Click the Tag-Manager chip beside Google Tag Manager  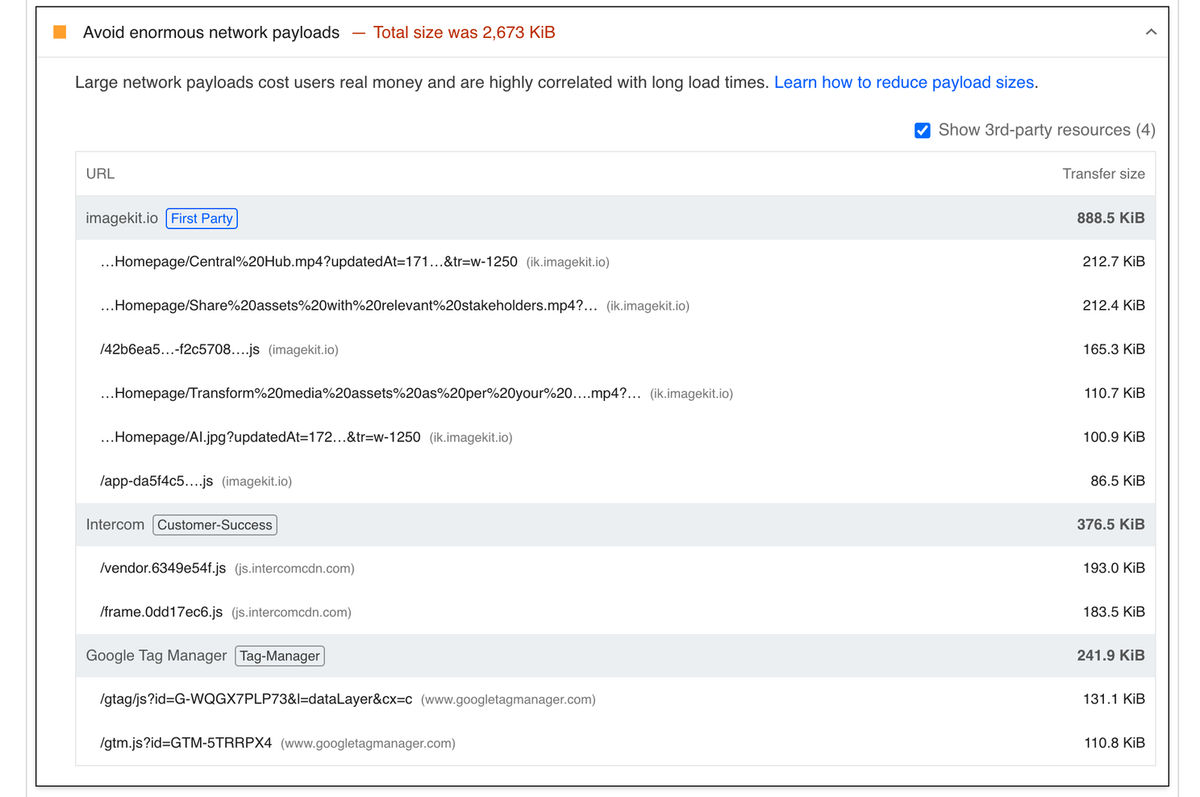(x=279, y=656)
